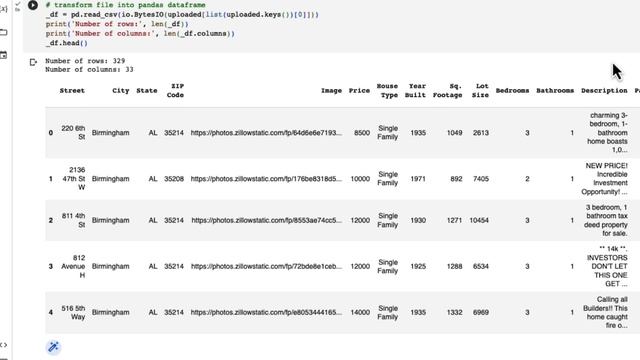Click the year built 1971 cell
Image resolution: width=640 pixels, height=360 pixels.
click(418, 179)
